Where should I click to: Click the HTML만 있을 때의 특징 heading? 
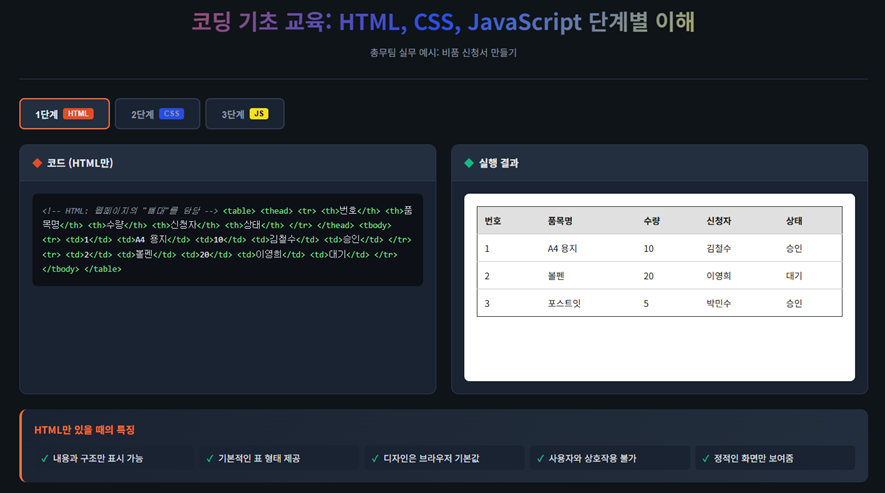(x=84, y=430)
